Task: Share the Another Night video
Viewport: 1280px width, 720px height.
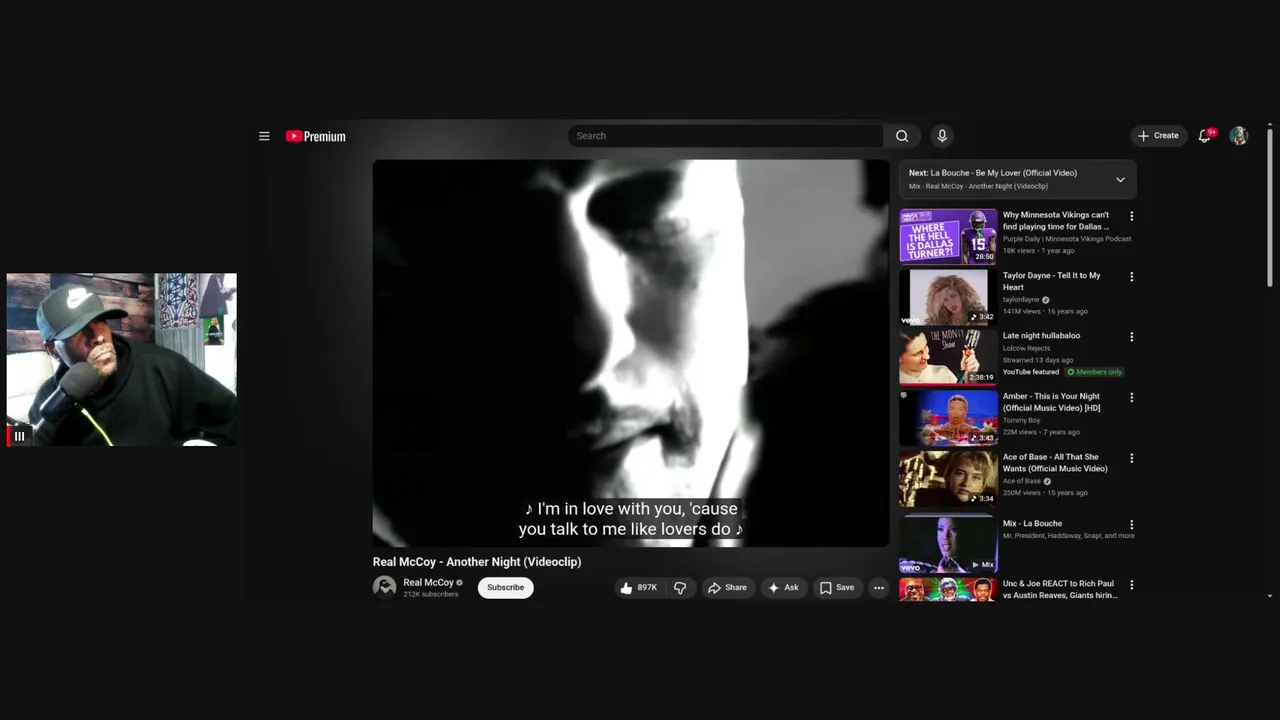Action: (x=728, y=588)
